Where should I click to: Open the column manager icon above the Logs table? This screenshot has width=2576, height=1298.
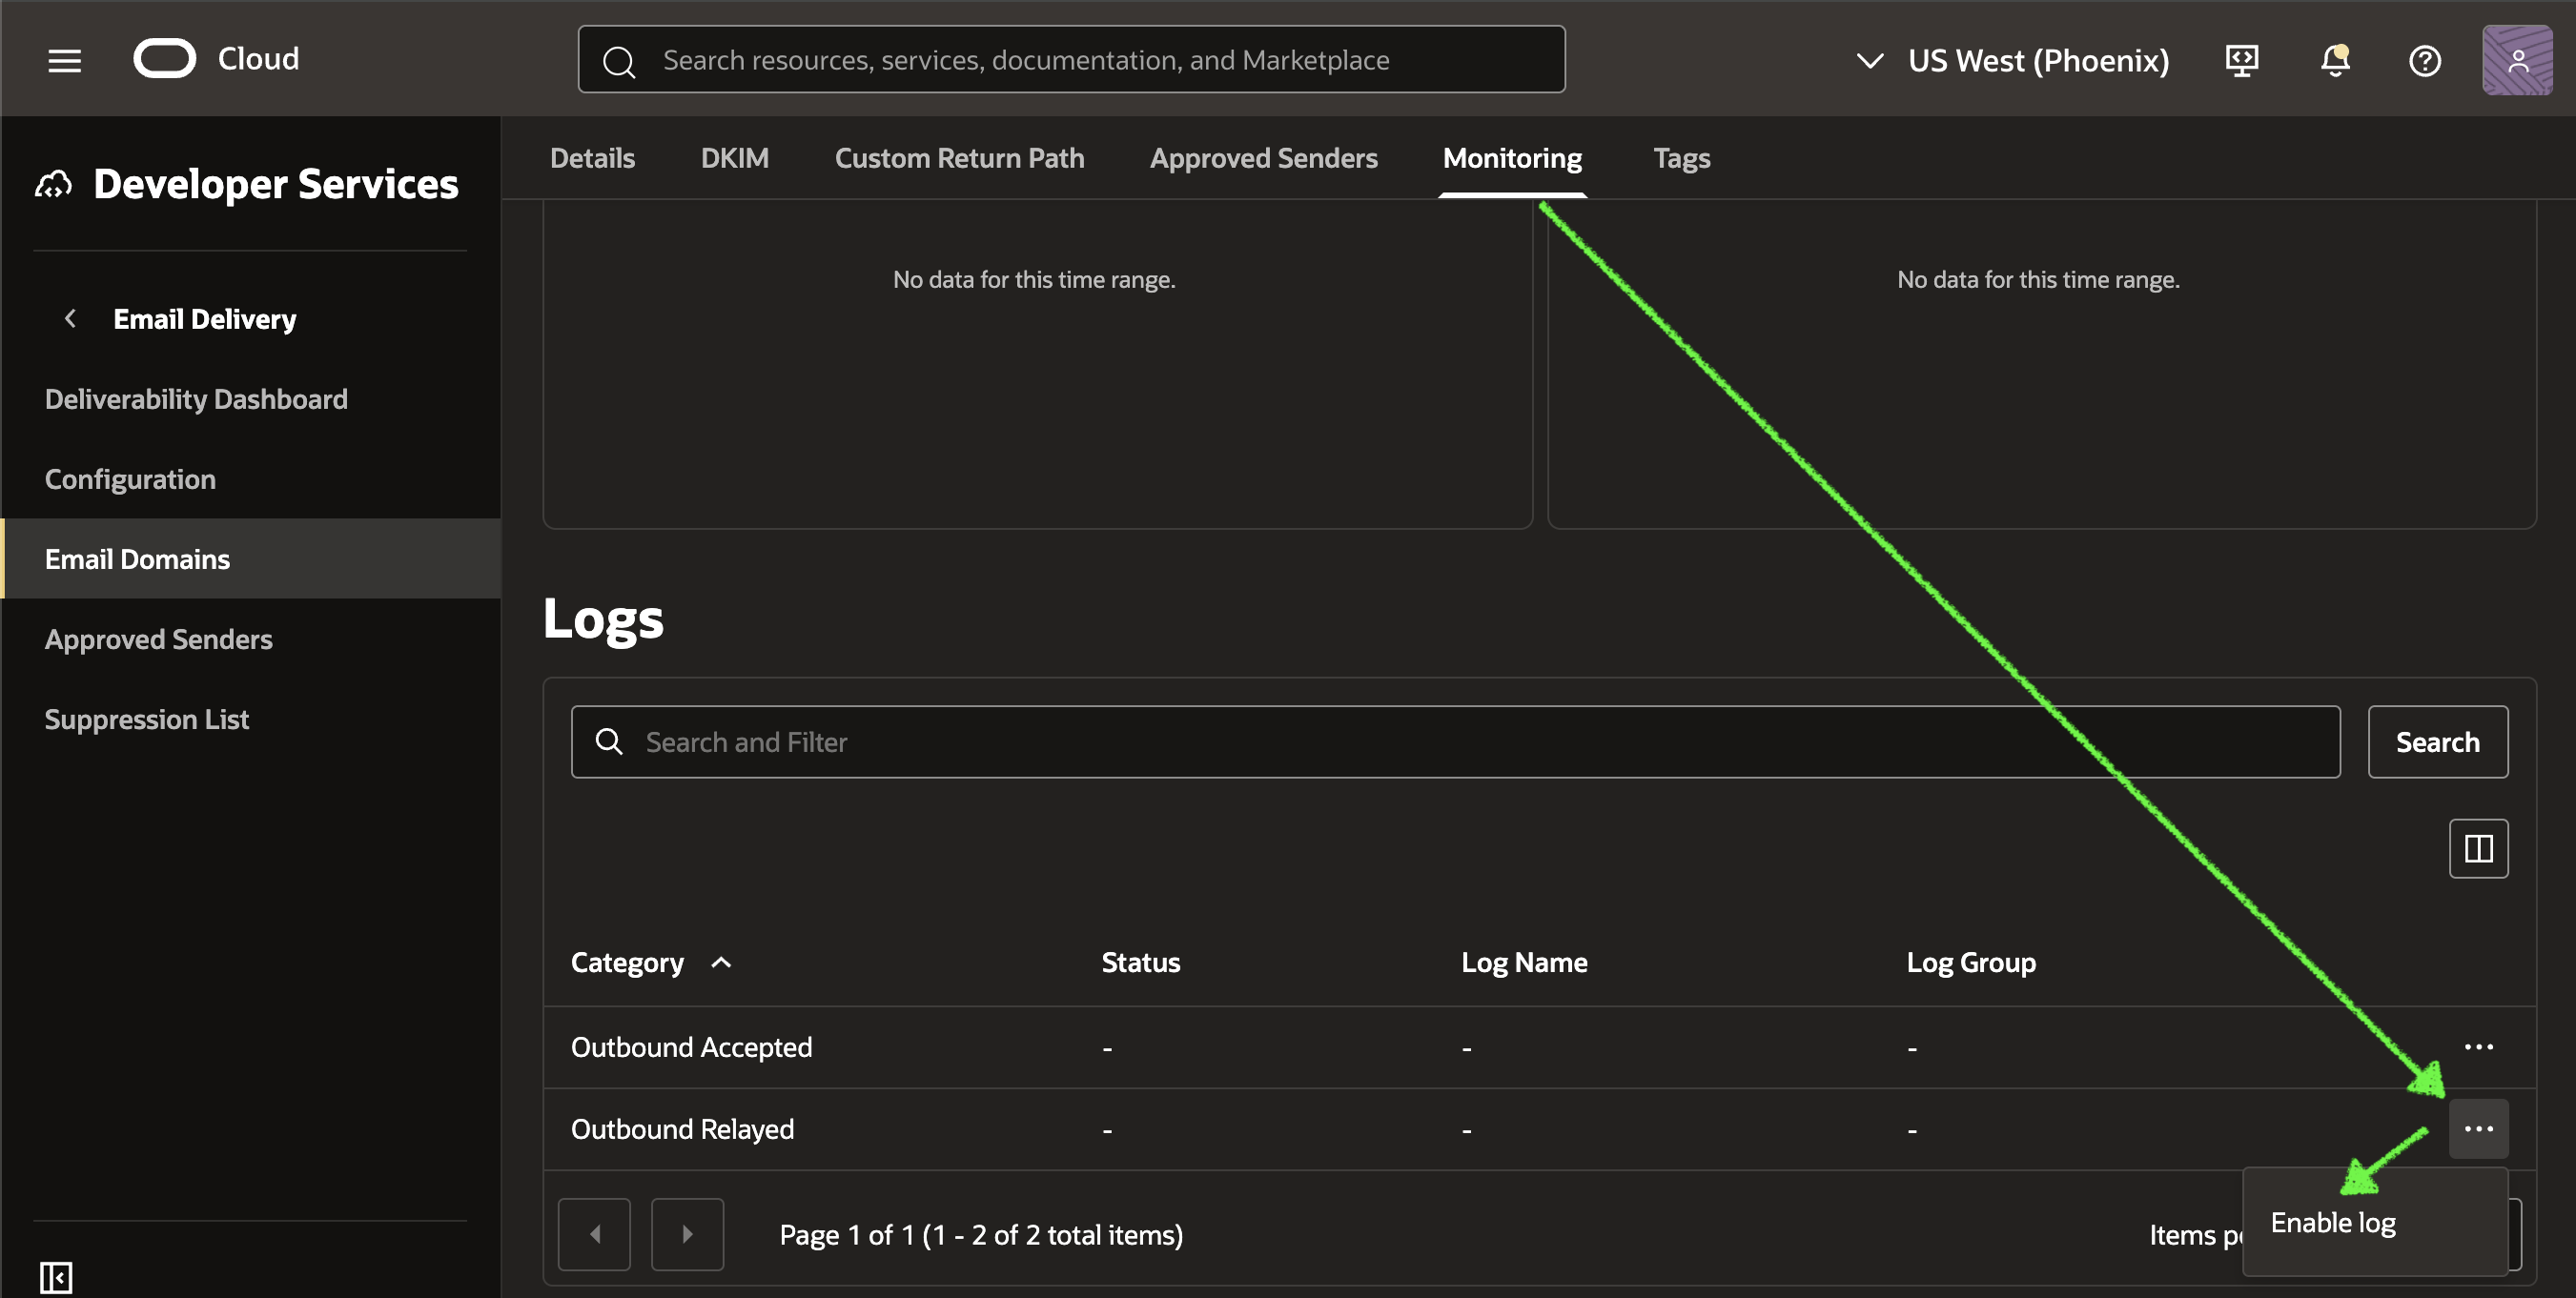pos(2479,848)
